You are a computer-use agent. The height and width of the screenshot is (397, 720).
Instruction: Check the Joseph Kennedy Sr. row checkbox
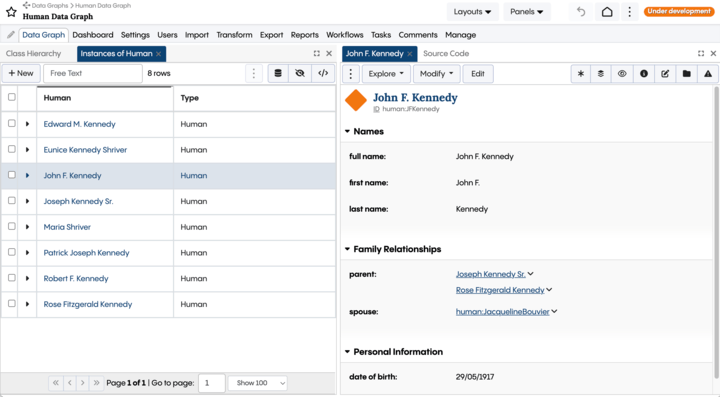[x=12, y=201]
